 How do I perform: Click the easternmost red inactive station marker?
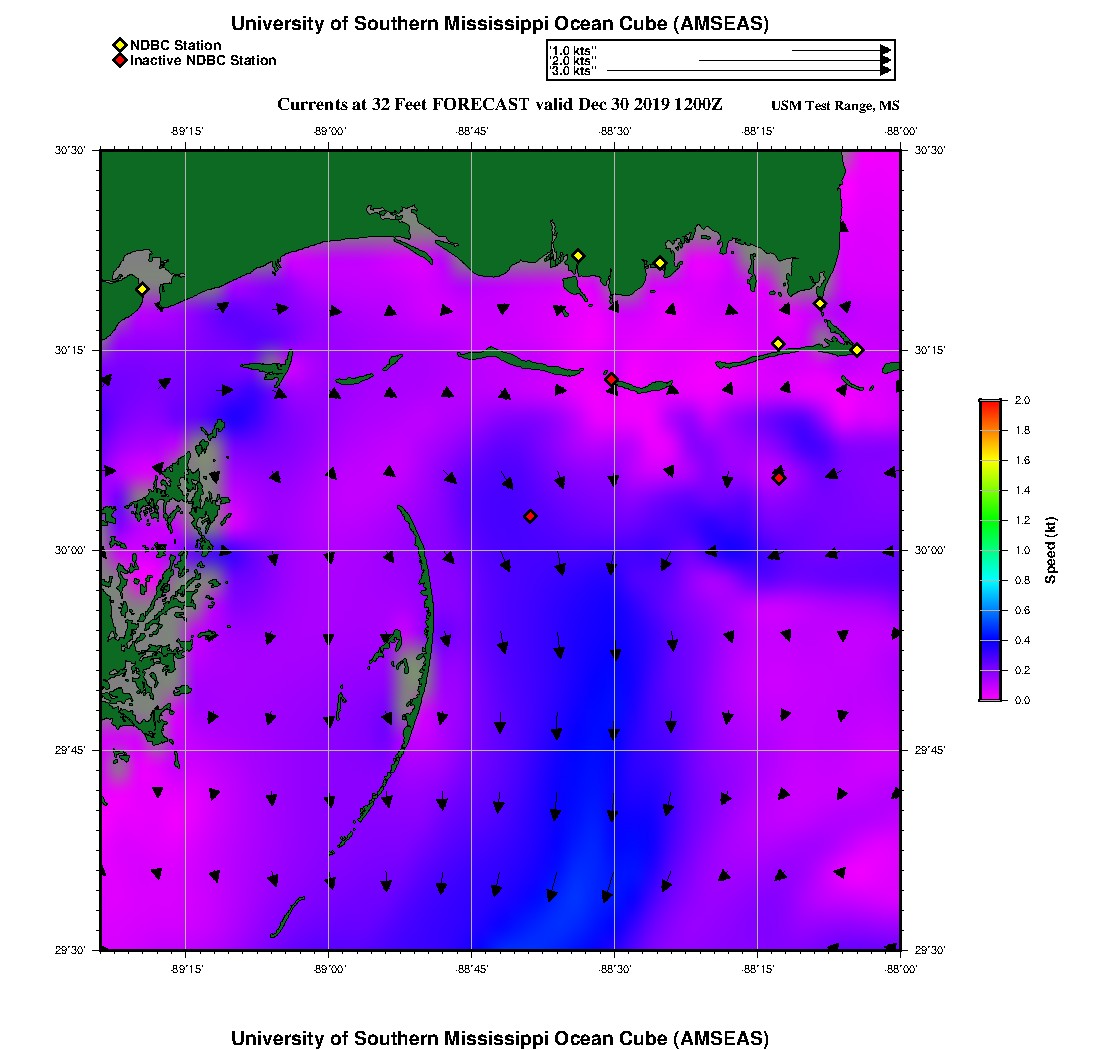(779, 478)
